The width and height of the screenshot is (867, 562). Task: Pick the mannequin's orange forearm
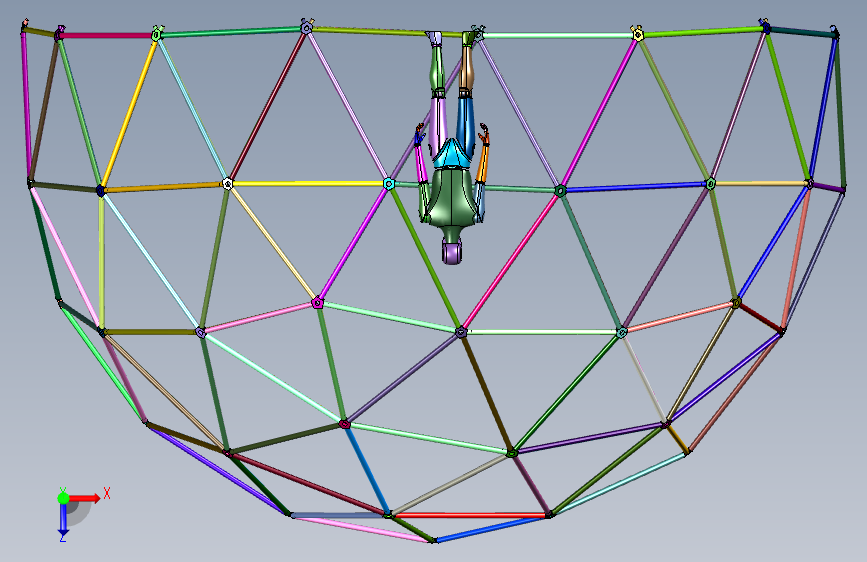point(482,163)
